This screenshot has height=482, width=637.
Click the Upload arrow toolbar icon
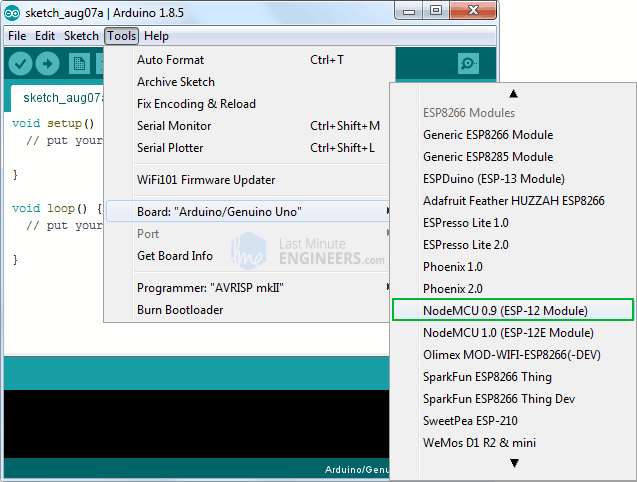[48, 64]
